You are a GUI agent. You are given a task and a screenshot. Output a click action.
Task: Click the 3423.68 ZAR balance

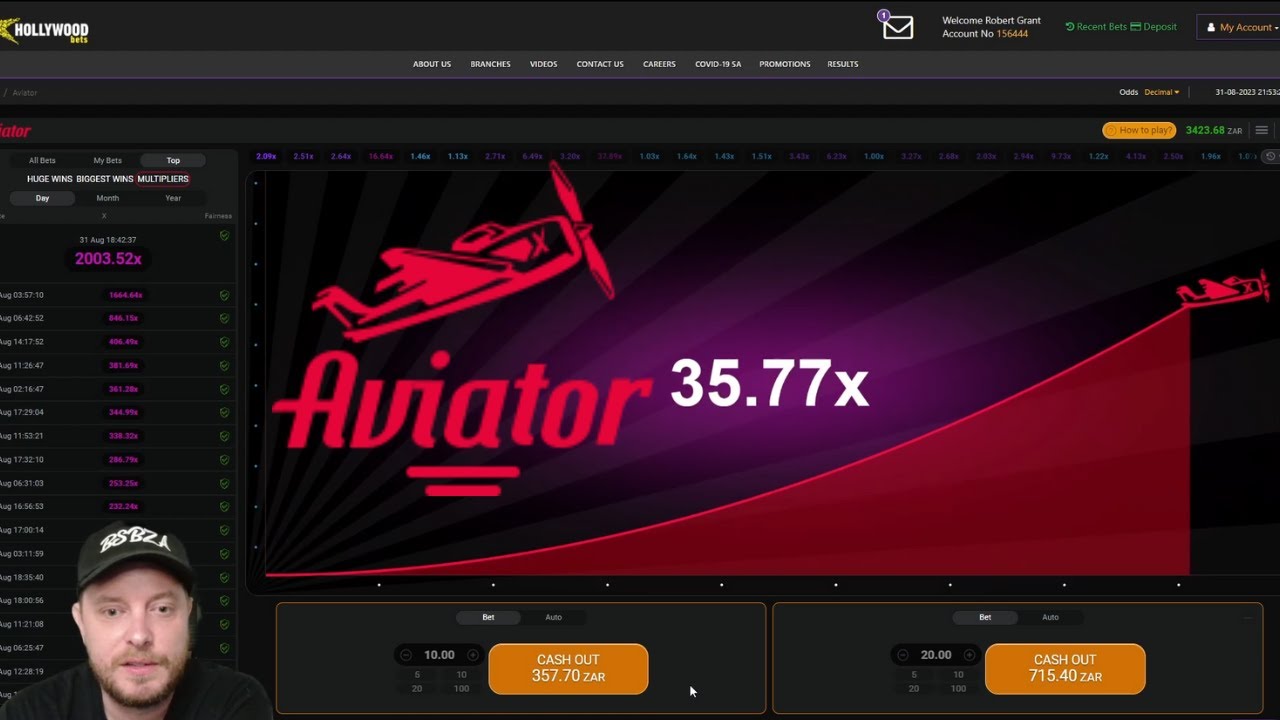1214,131
